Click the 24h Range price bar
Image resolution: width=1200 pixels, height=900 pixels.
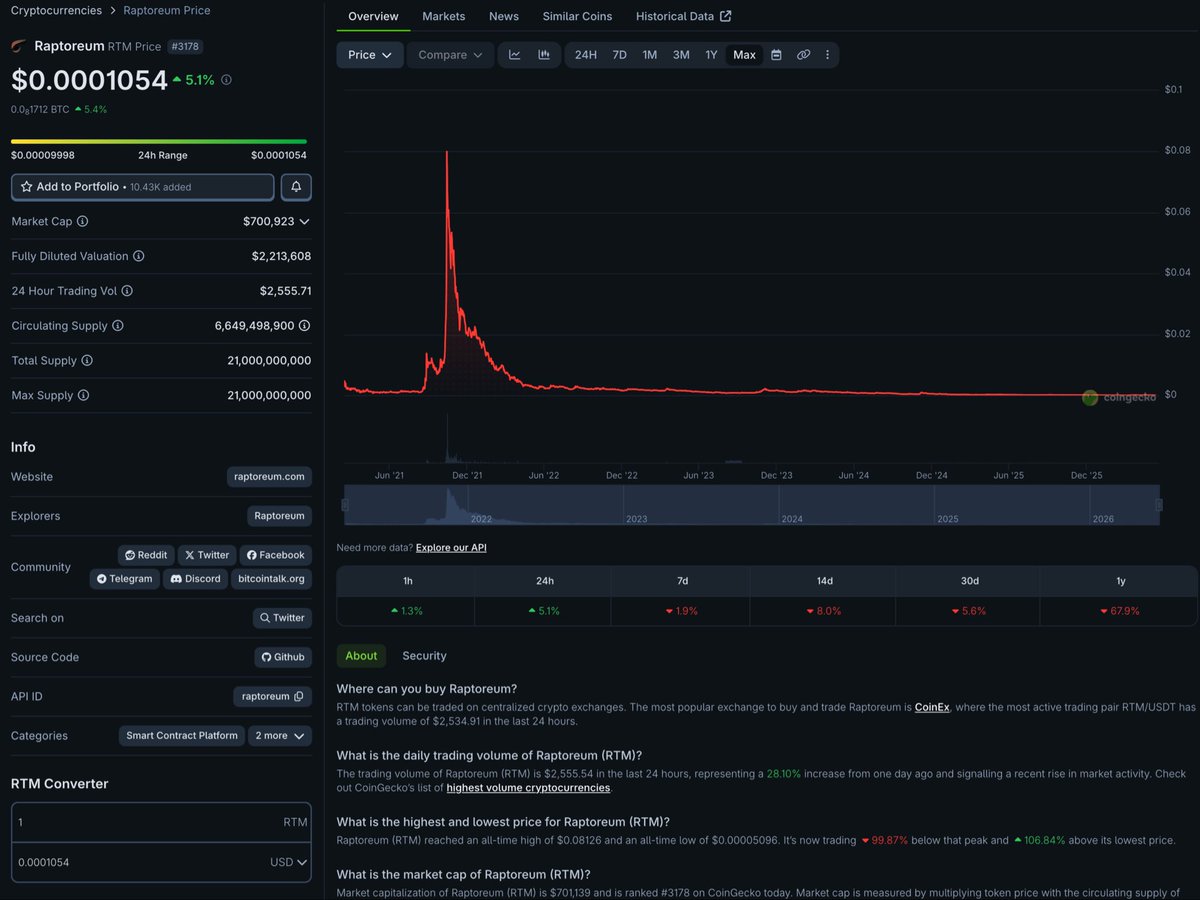click(159, 141)
